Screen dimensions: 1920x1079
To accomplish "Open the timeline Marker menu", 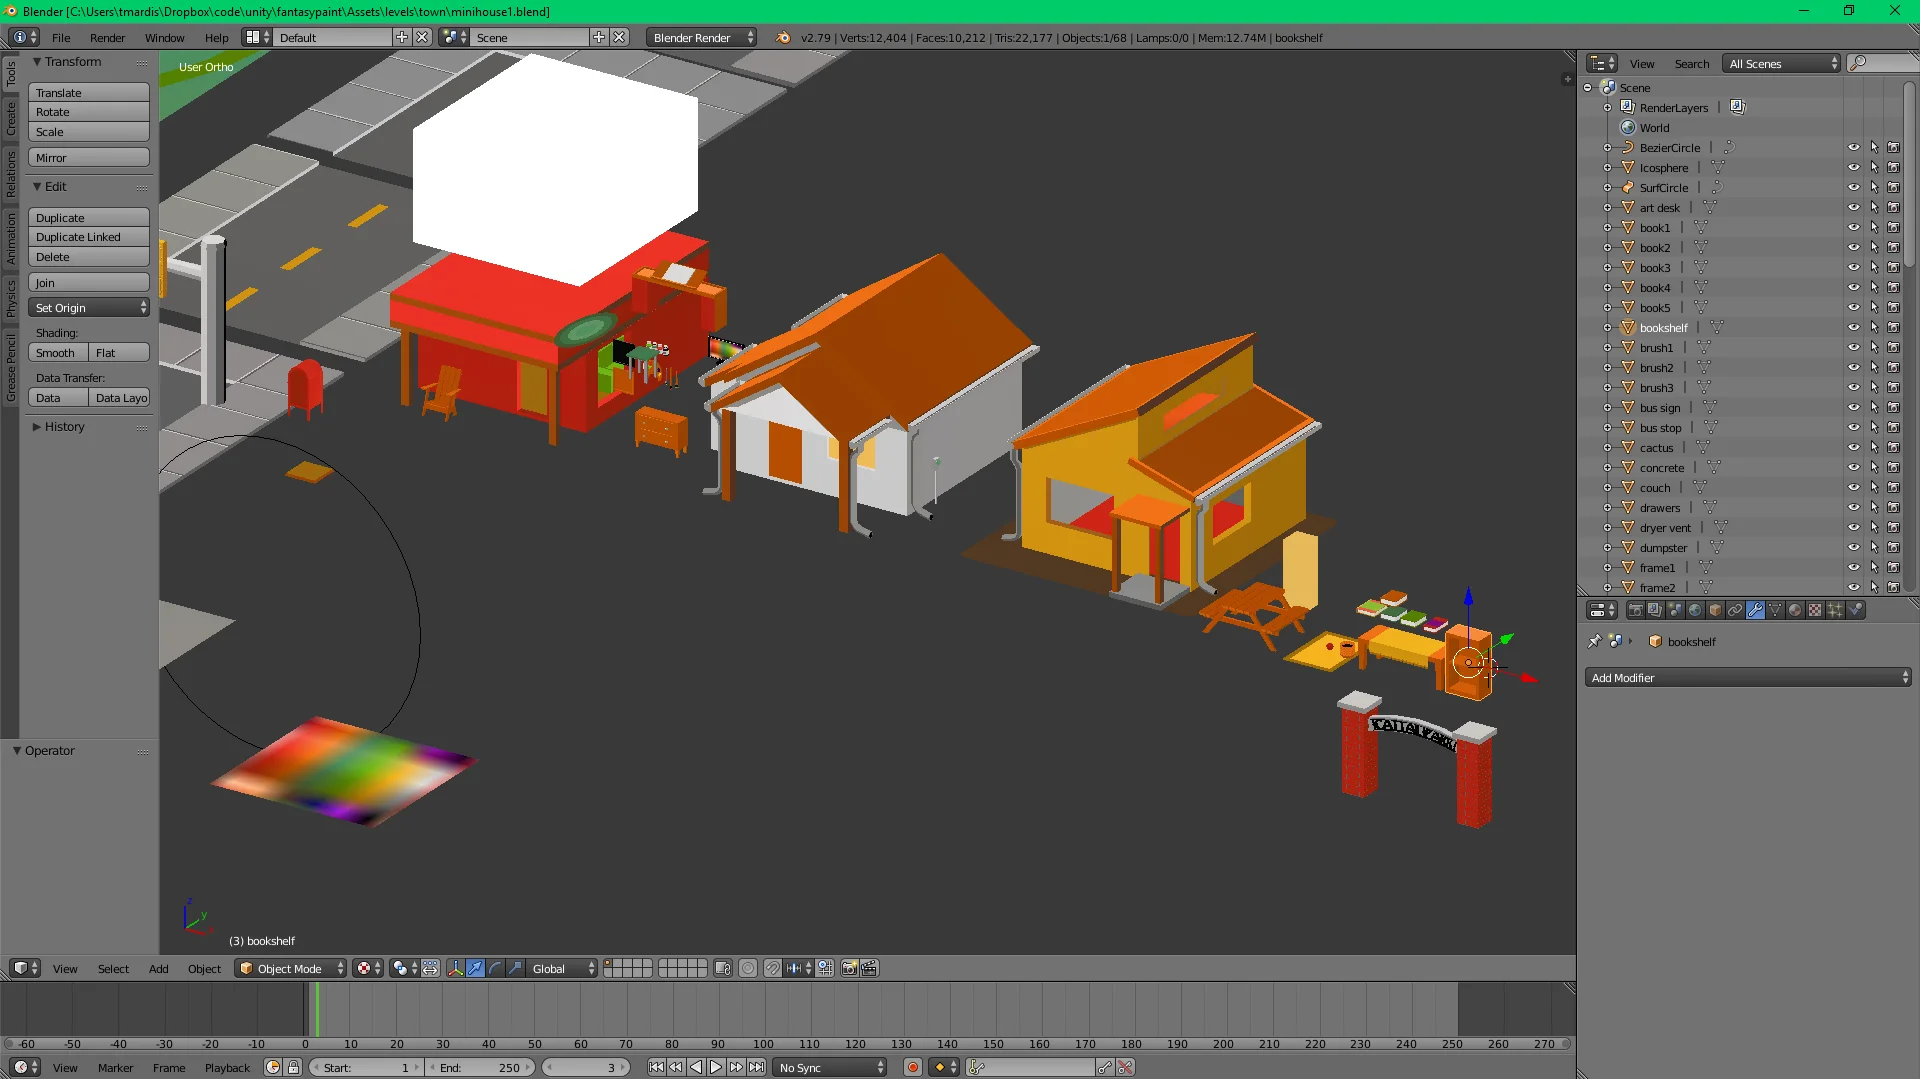I will 115,1067.
